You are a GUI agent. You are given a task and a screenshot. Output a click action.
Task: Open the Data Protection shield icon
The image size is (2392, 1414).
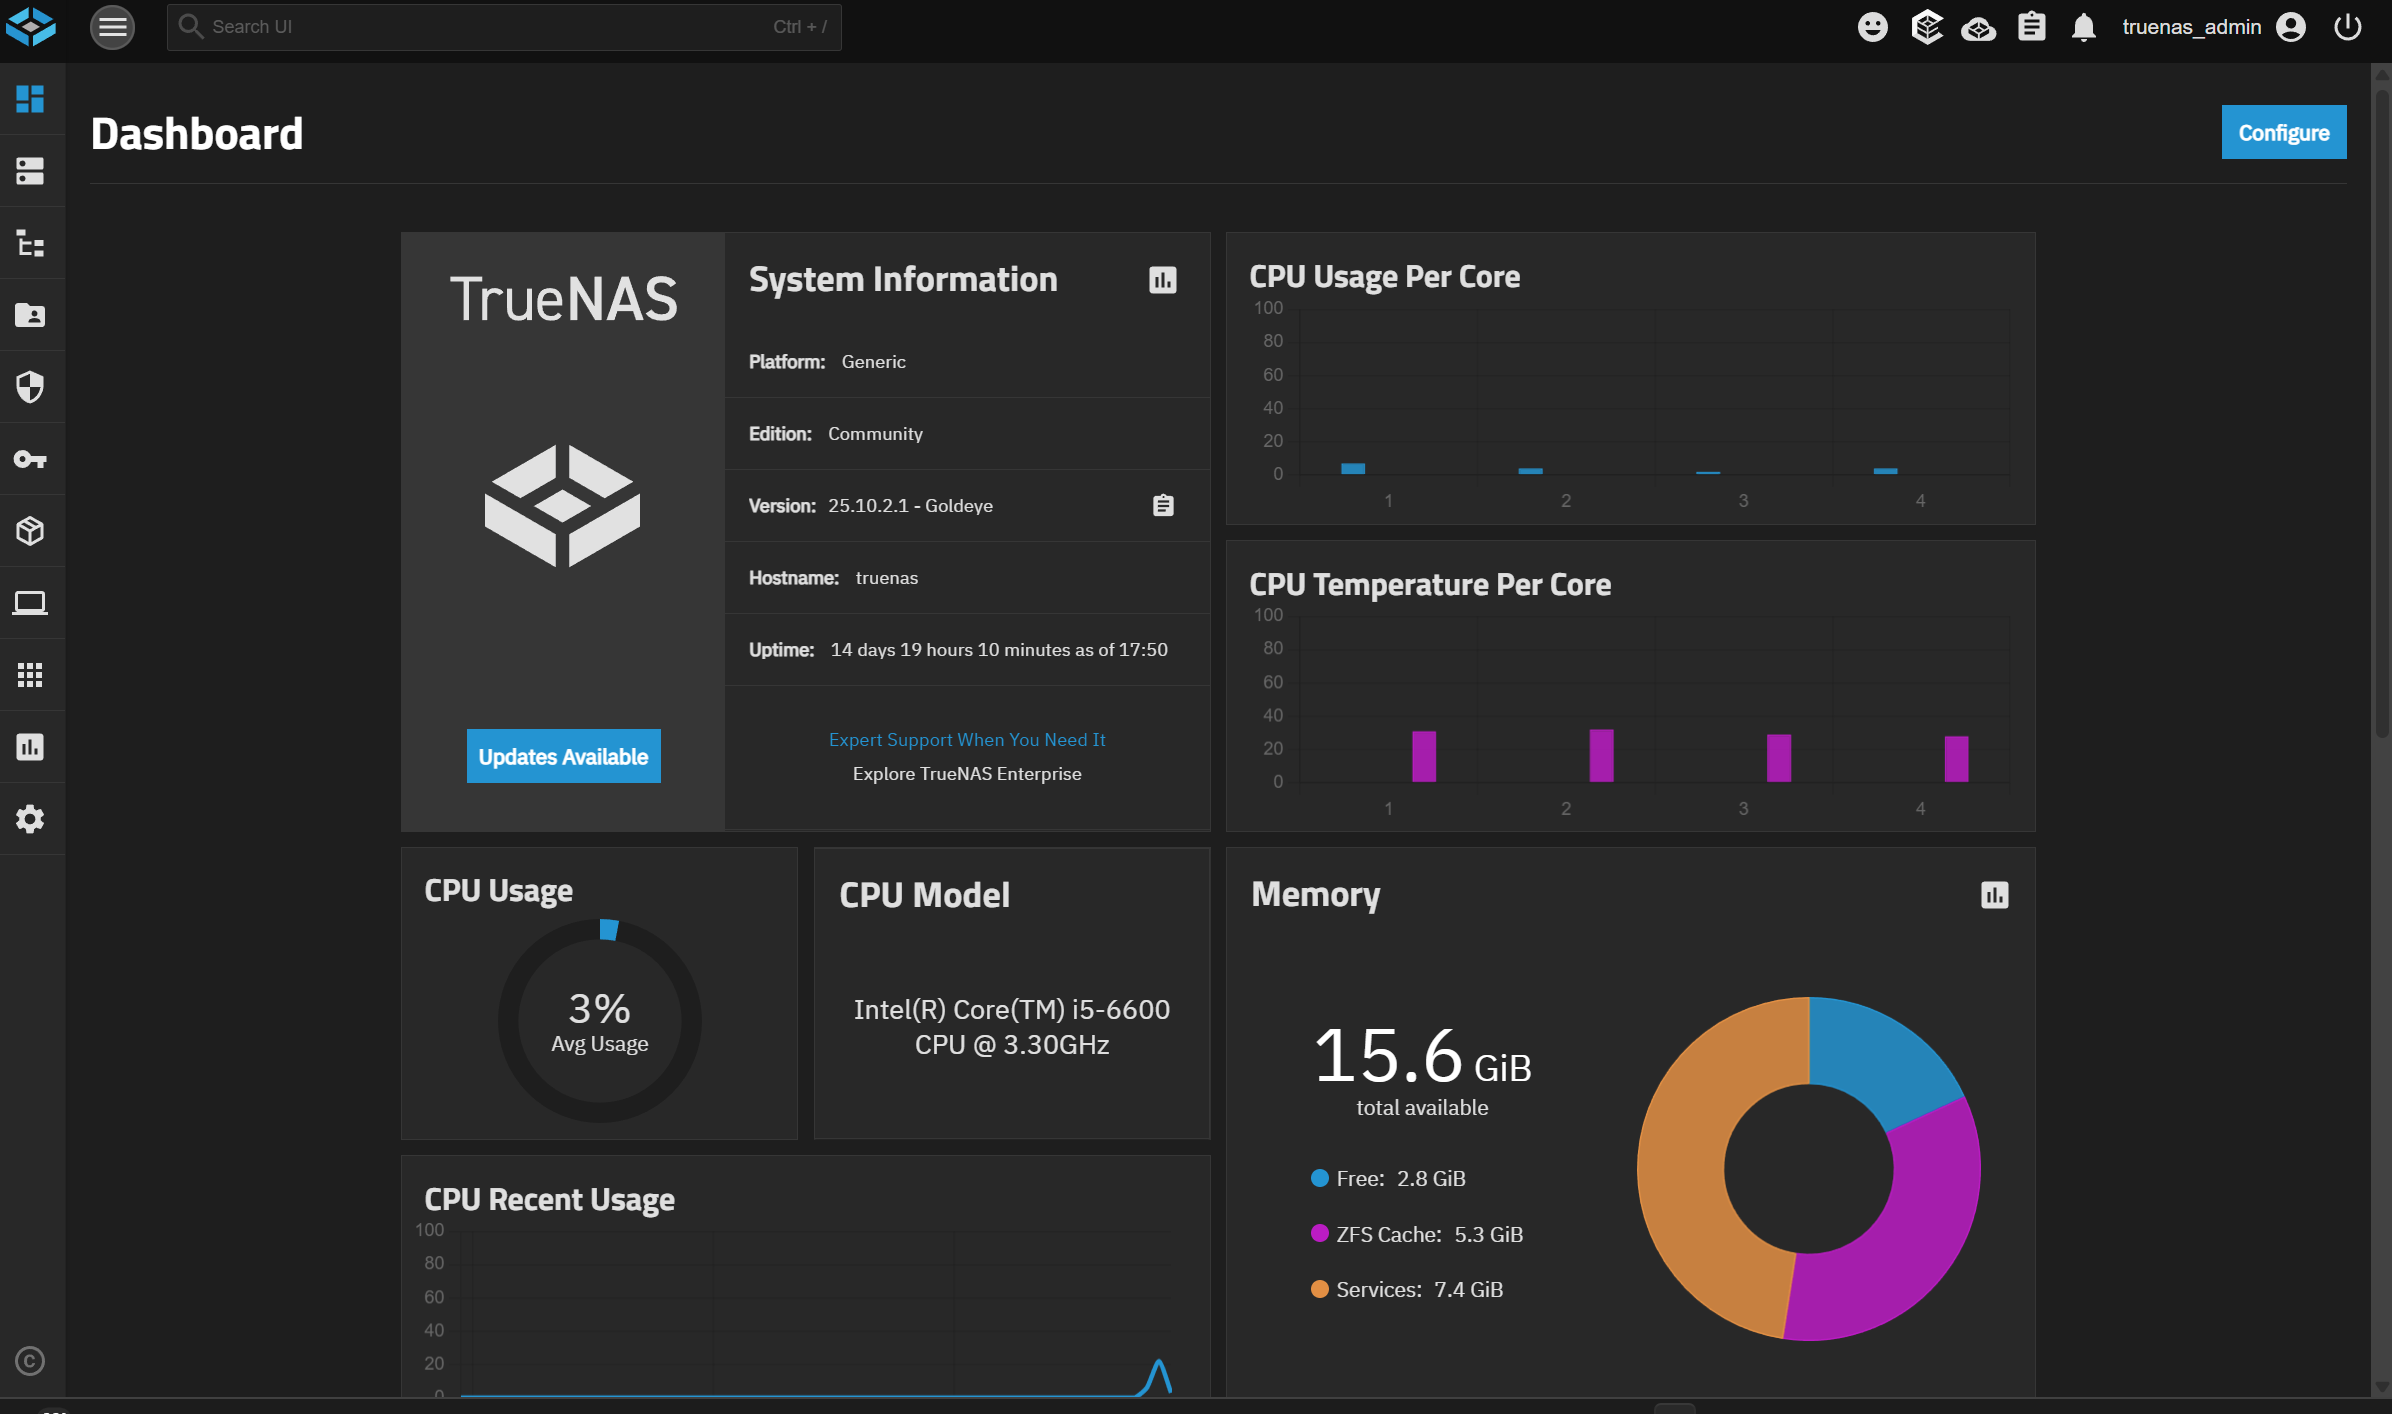30,387
